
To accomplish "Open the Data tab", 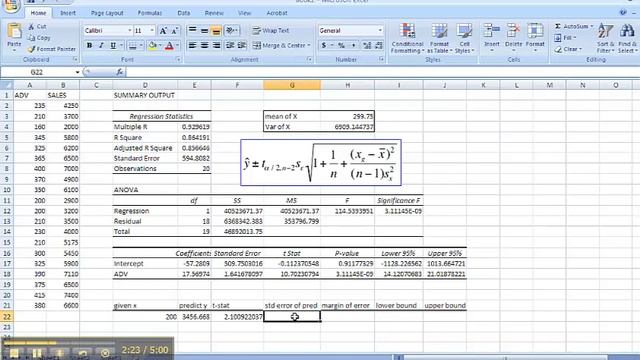I will click(x=184, y=13).
